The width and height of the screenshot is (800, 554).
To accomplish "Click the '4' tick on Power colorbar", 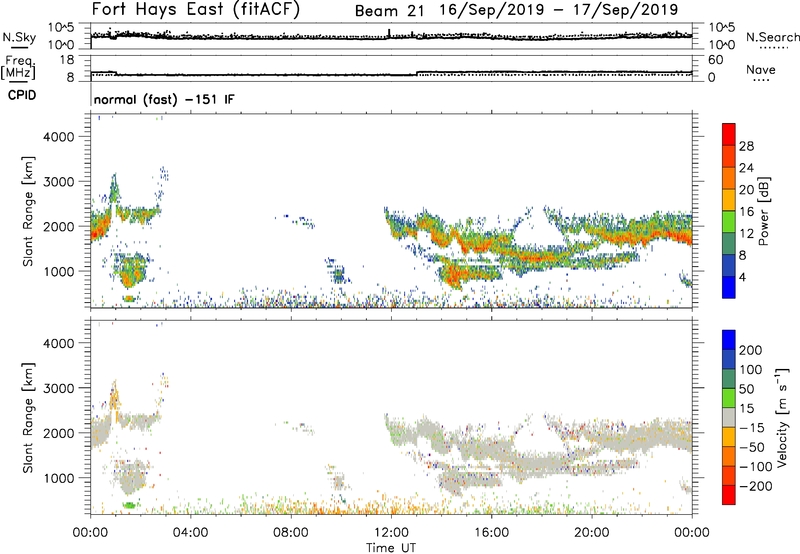I will (x=743, y=278).
